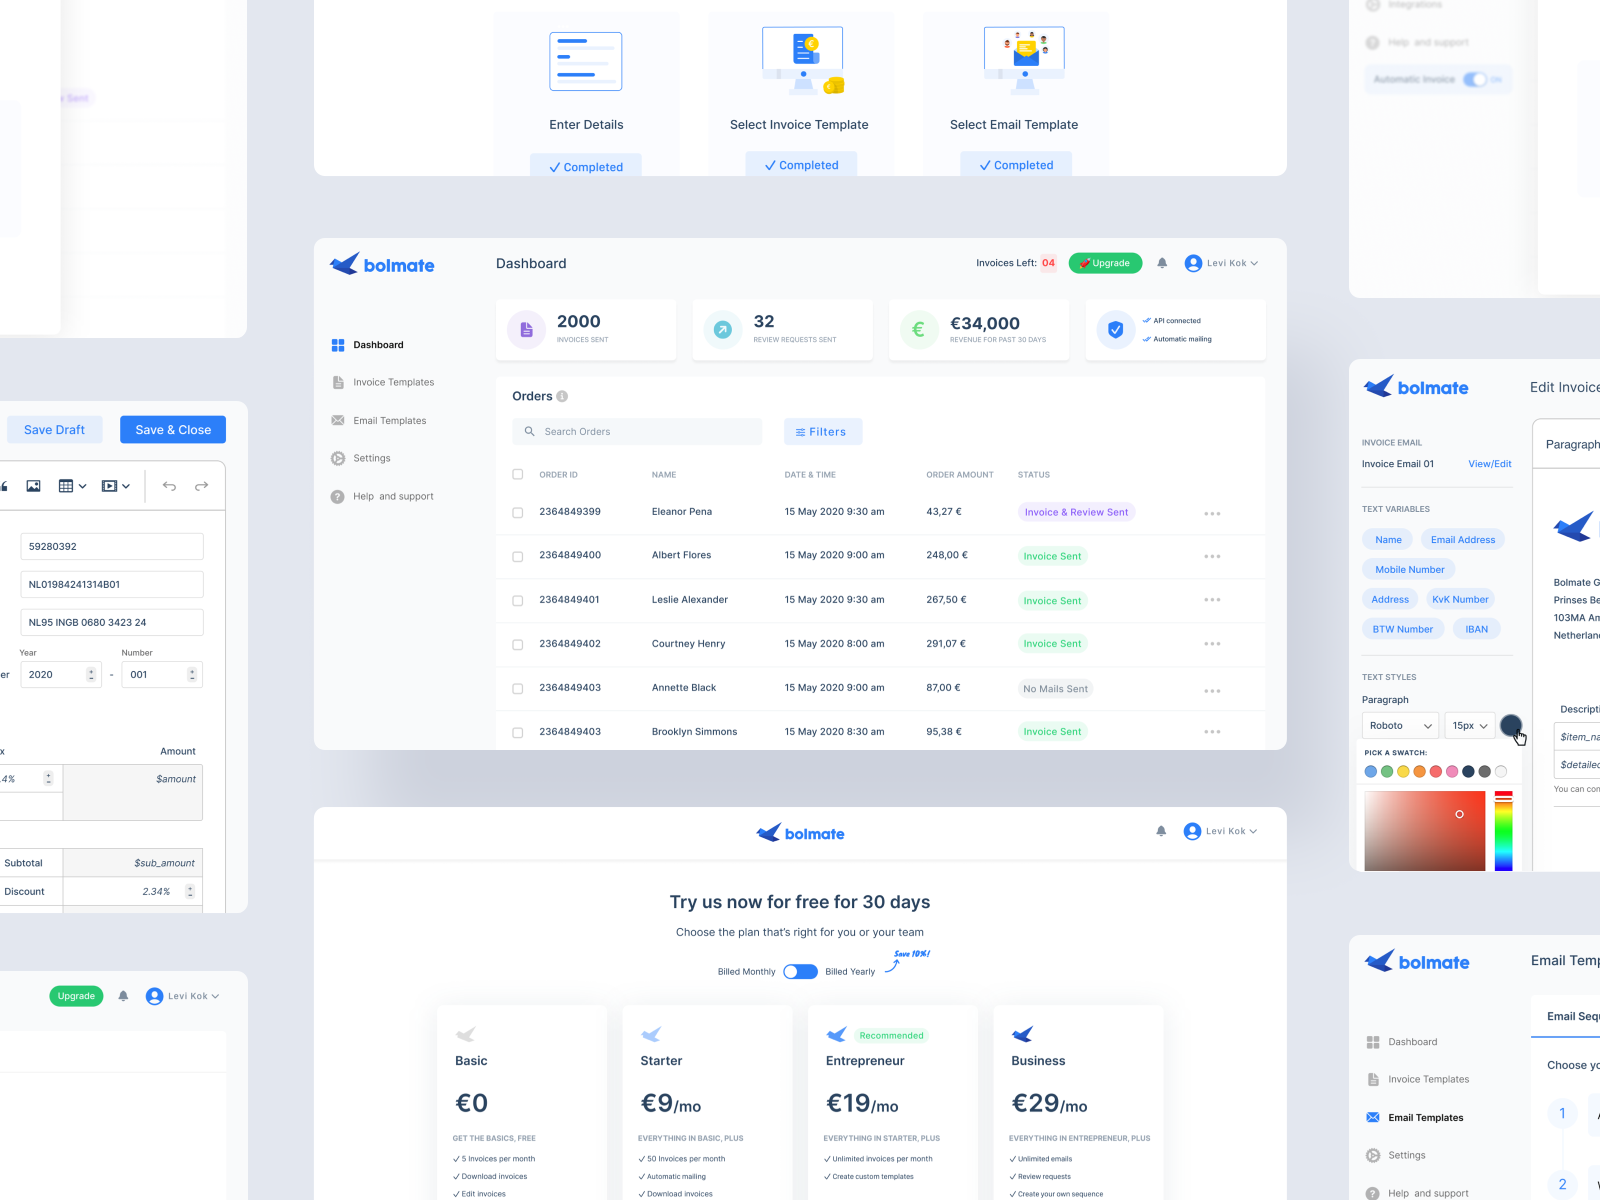Image resolution: width=1600 pixels, height=1200 pixels.
Task: Open insert video dropdown in editor toolbar
Action: 116,486
